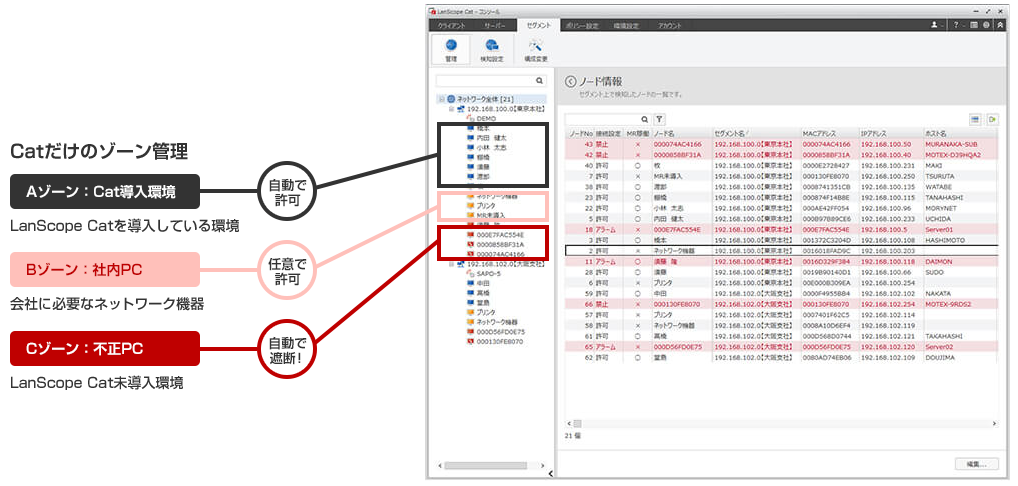Collapse the 192.168.102.0【大阪支社】 segment
Viewport: 1018px width, 486px height.
[451, 264]
